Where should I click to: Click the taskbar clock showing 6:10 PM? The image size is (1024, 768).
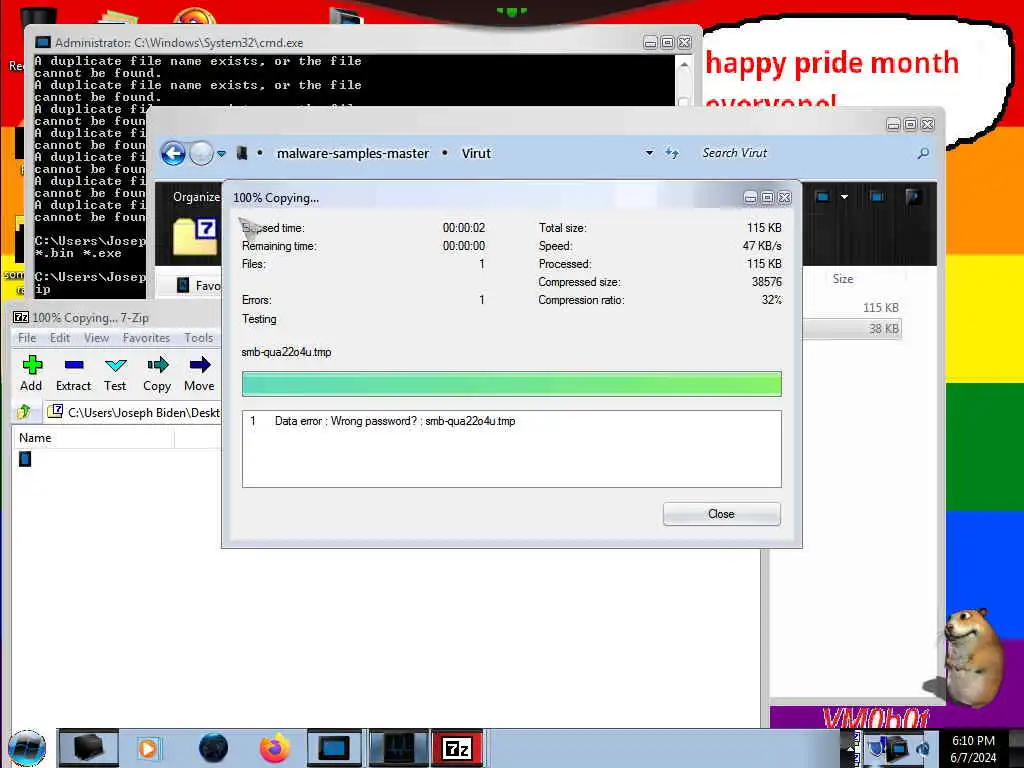973,748
